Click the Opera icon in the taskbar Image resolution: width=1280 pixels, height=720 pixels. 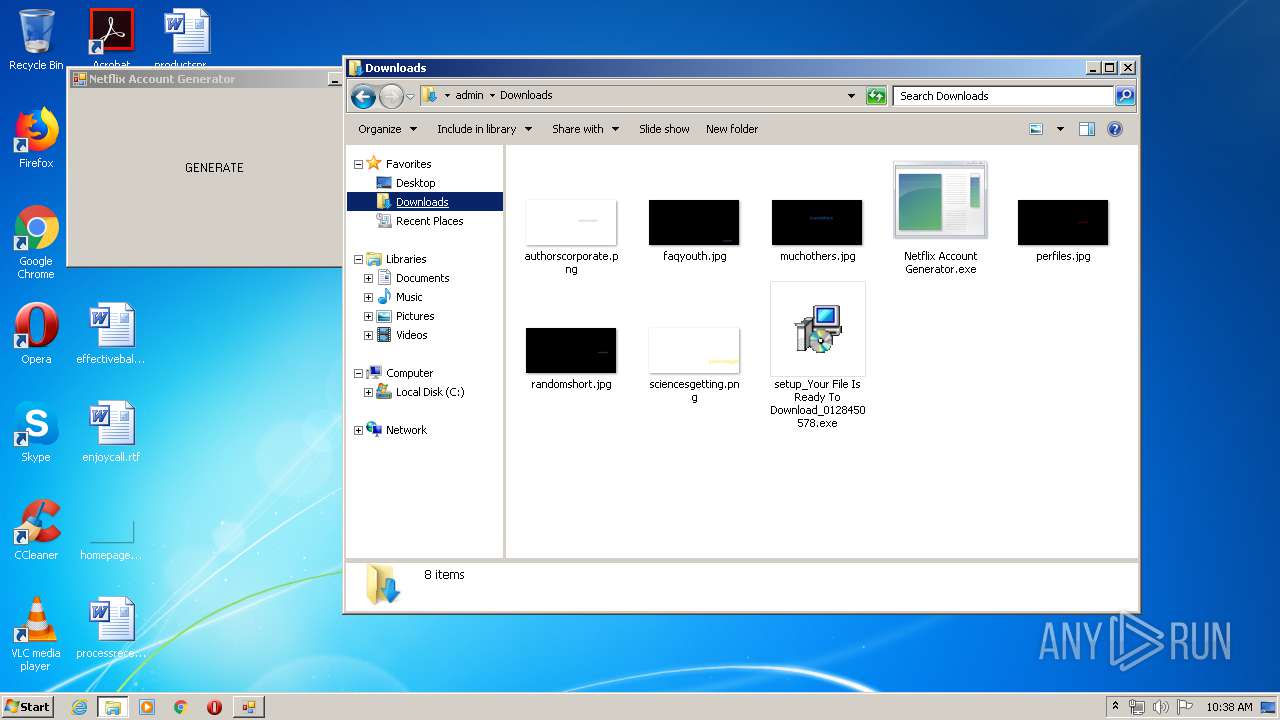(x=214, y=707)
